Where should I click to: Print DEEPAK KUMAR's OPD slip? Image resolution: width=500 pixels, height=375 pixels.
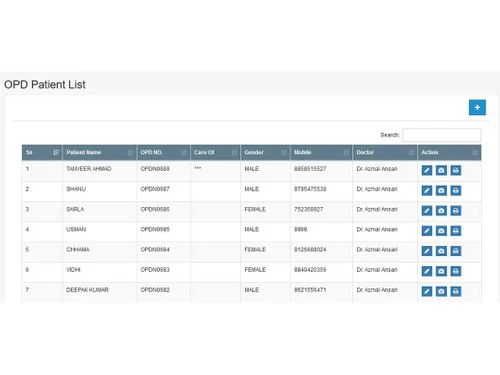click(456, 291)
